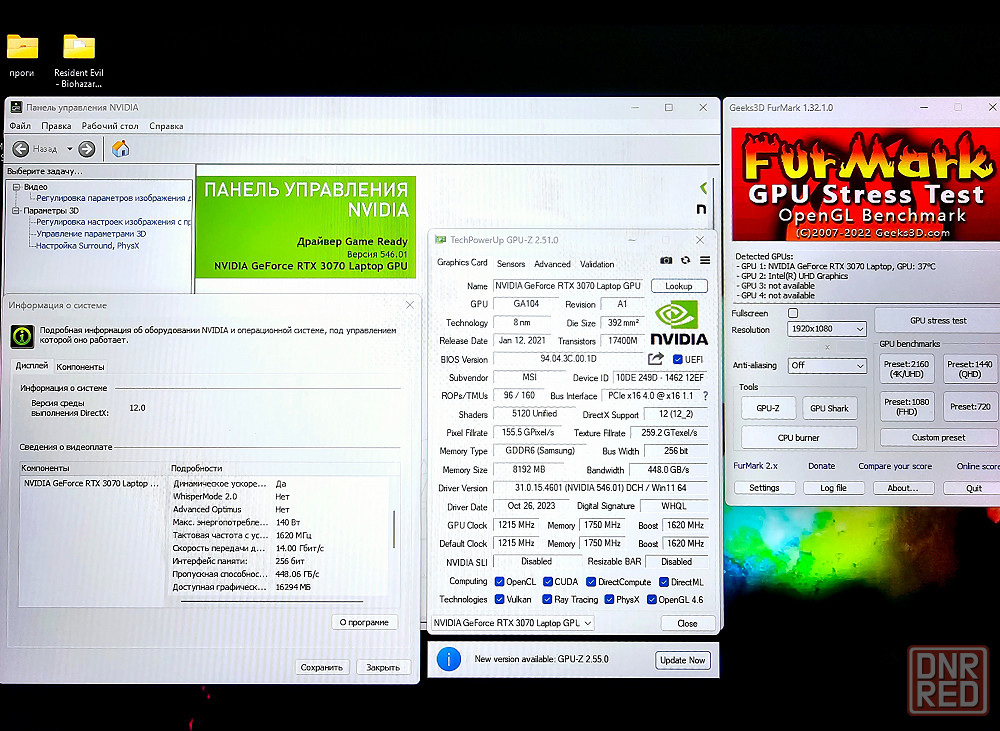Click the 'Compare your score' link

point(895,466)
